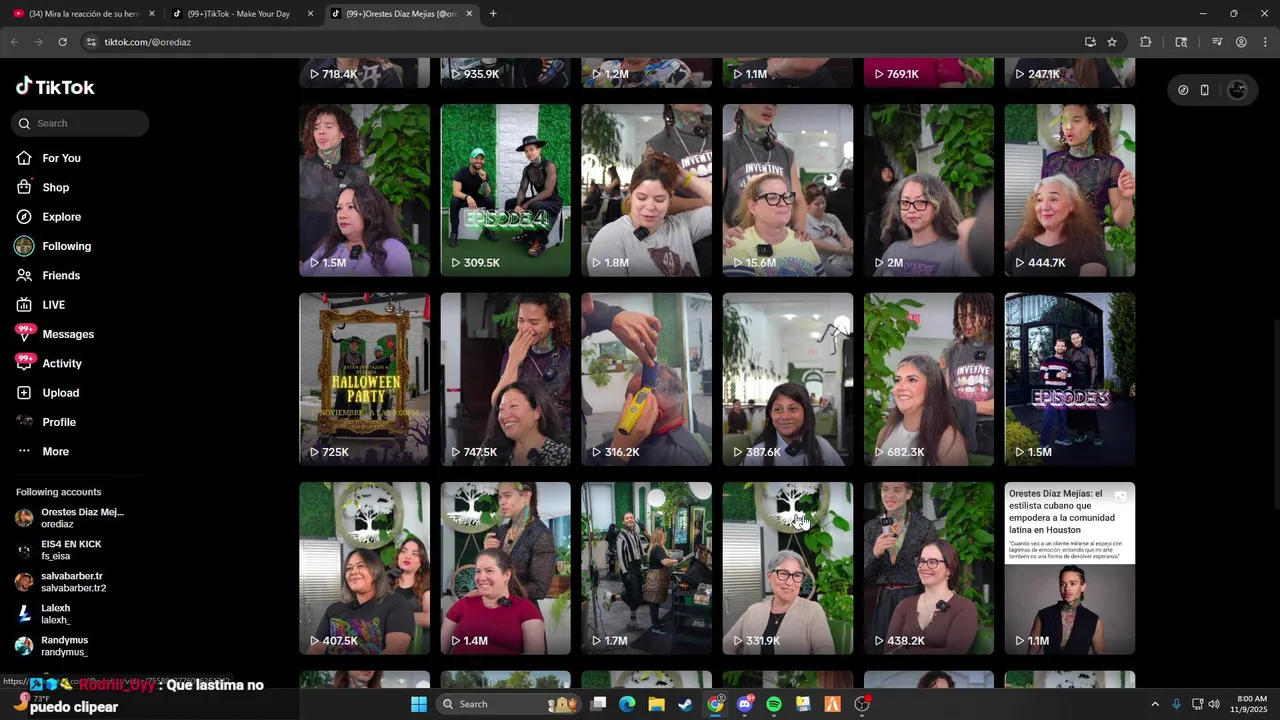
Task: Open the LIVE icon in sidebar
Action: [24, 305]
